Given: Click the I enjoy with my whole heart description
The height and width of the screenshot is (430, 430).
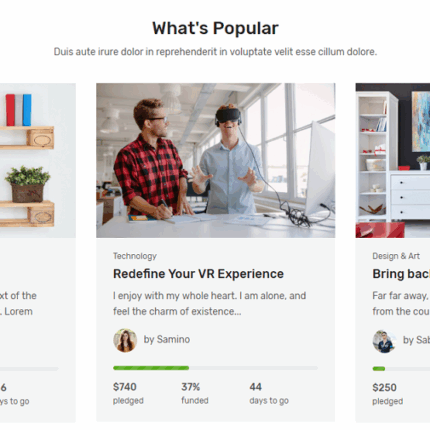Looking at the screenshot, I should point(209,303).
